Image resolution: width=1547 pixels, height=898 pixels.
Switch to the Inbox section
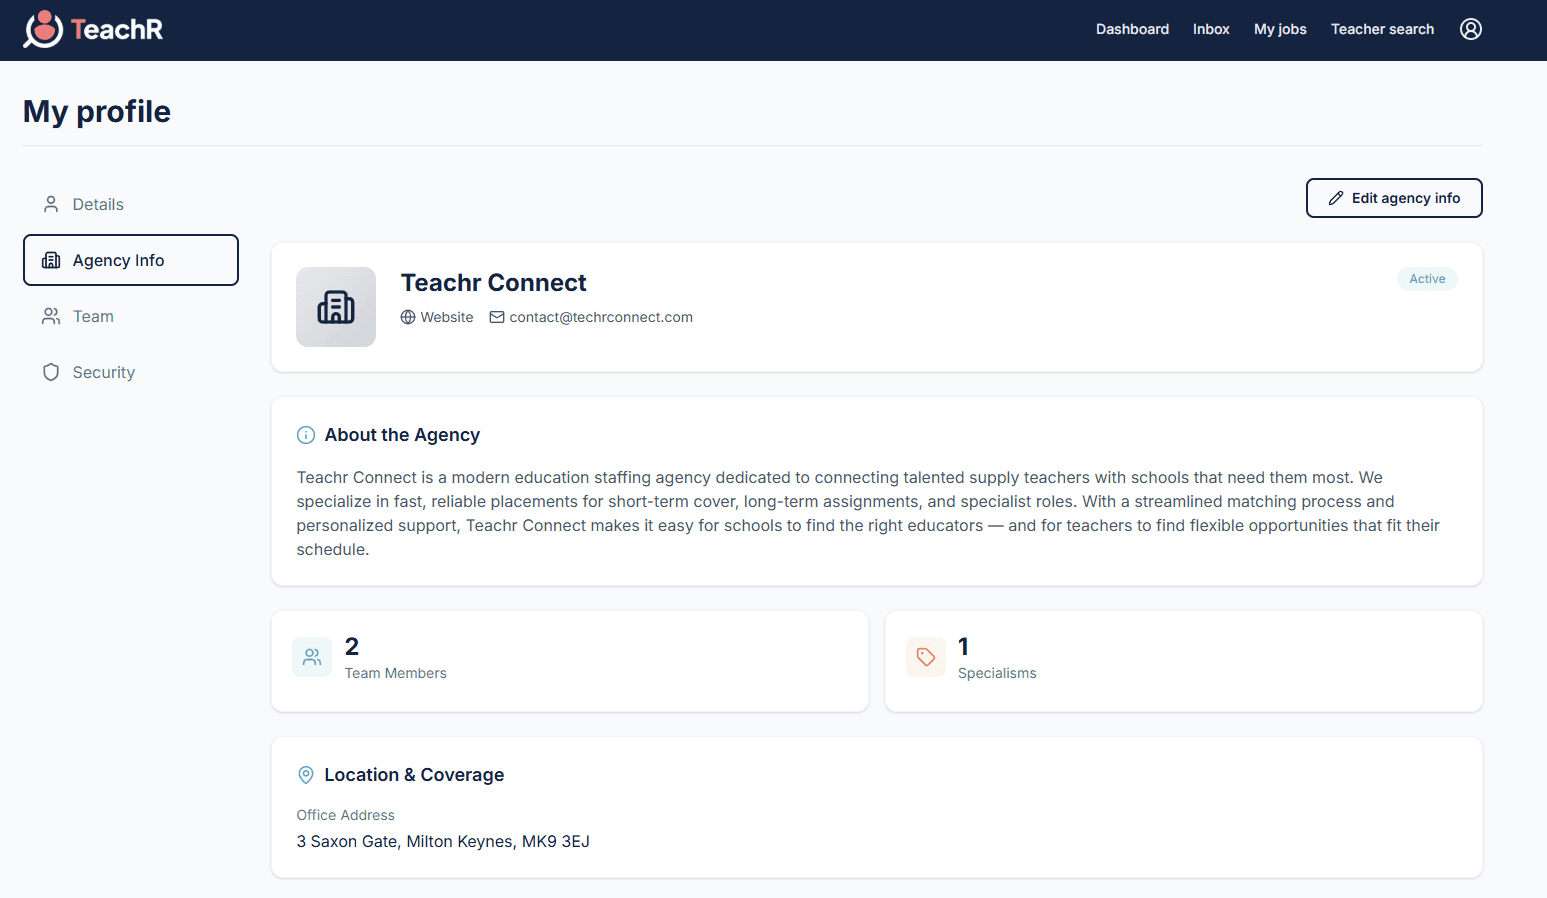point(1211,29)
